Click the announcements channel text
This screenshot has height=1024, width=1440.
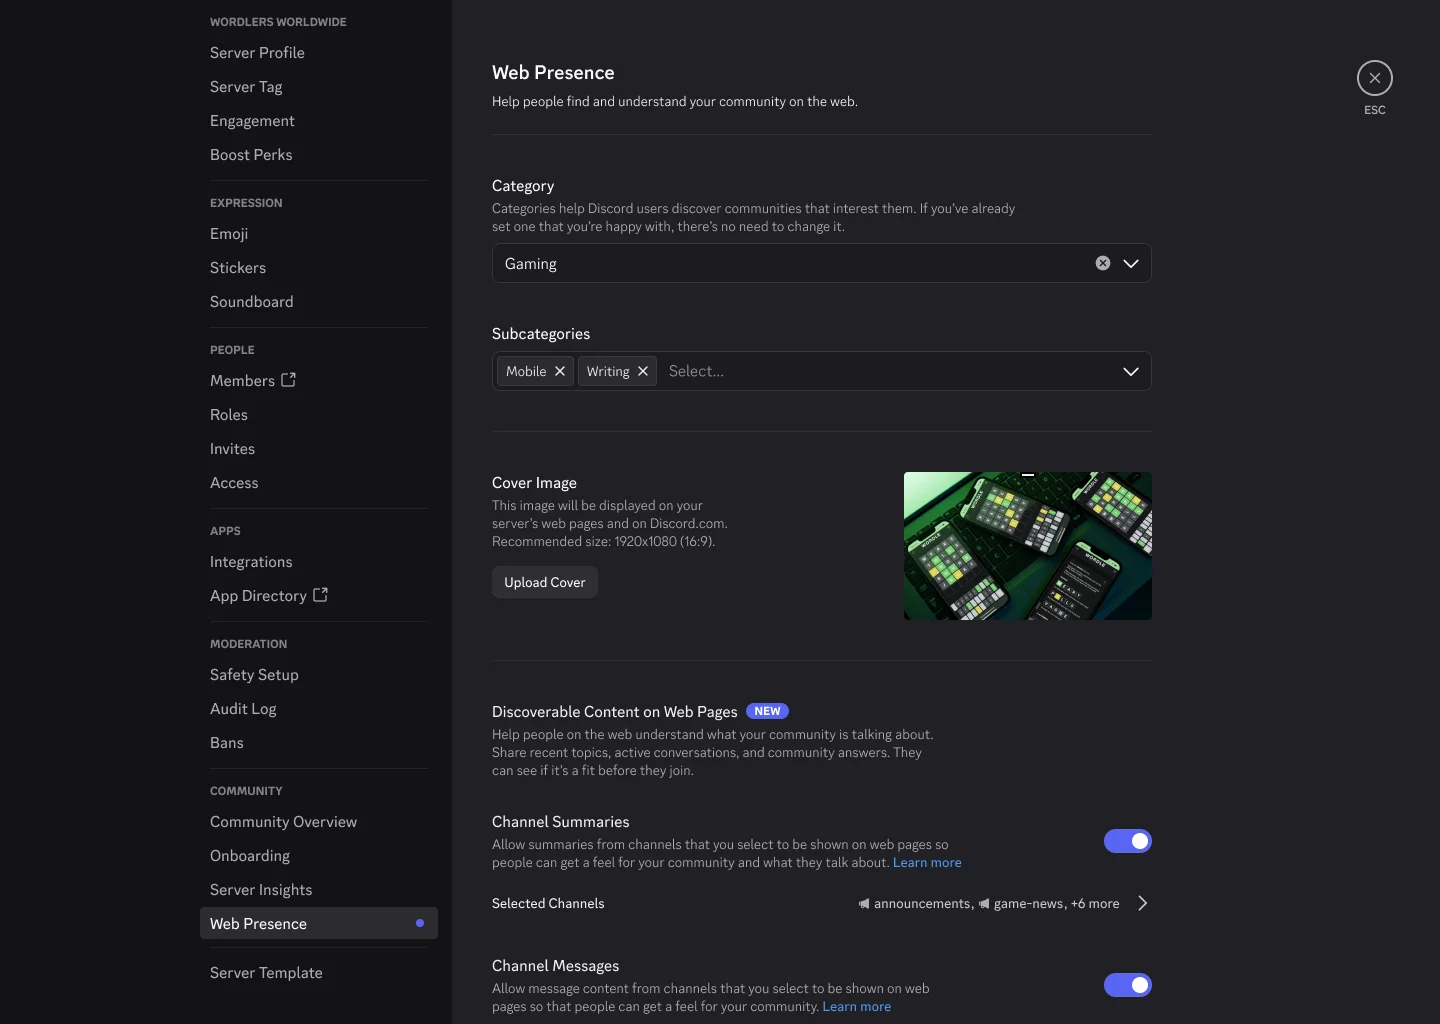(922, 903)
